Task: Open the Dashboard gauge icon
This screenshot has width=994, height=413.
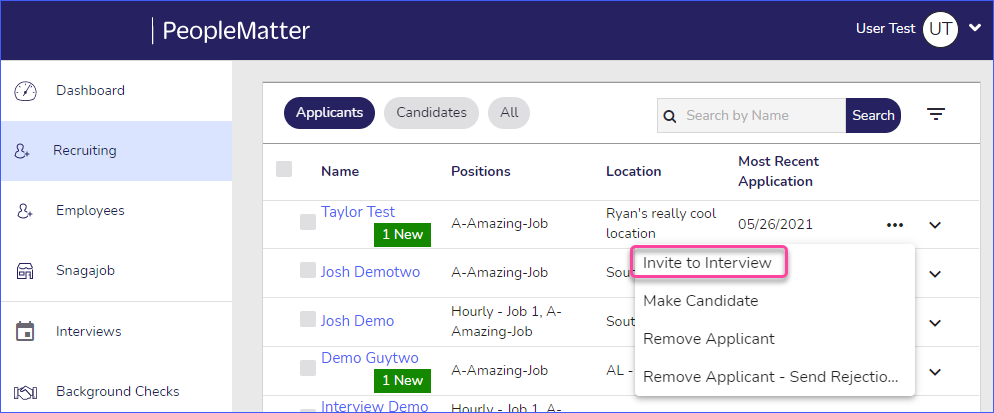Action: (25, 91)
